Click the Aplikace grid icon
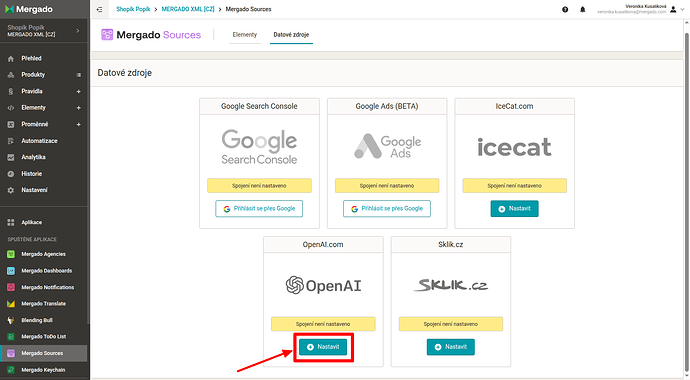Screen dimensions: 690x380 pyautogui.click(x=11, y=223)
